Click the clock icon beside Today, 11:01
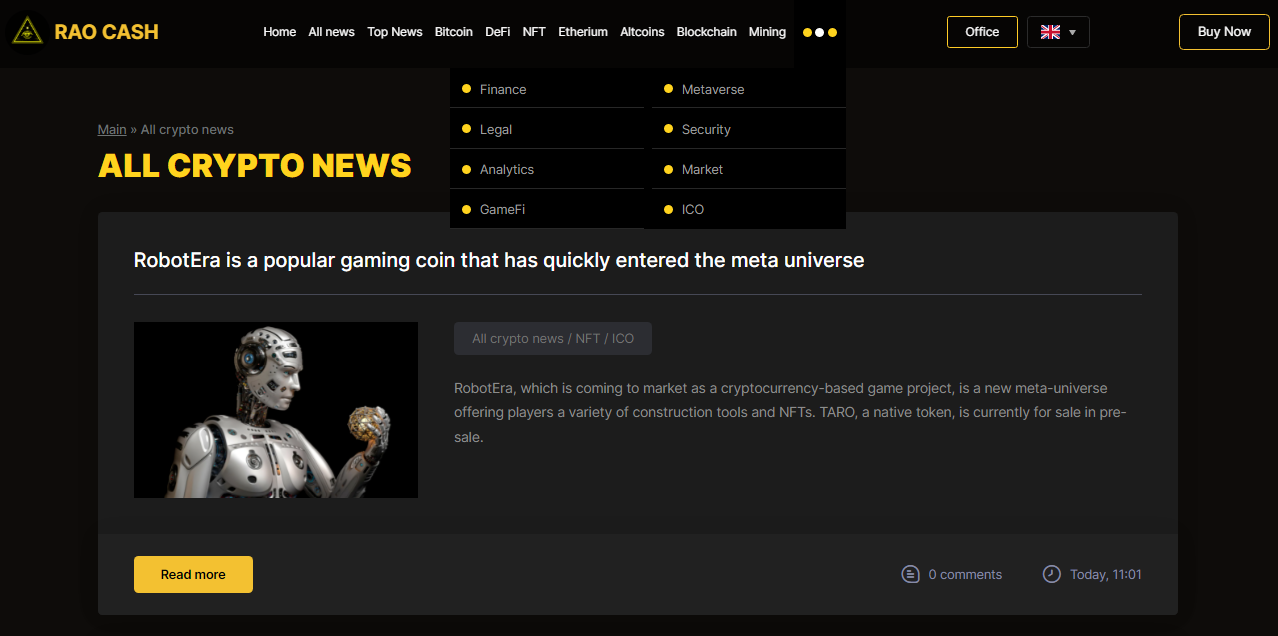The image size is (1278, 636). [1051, 574]
